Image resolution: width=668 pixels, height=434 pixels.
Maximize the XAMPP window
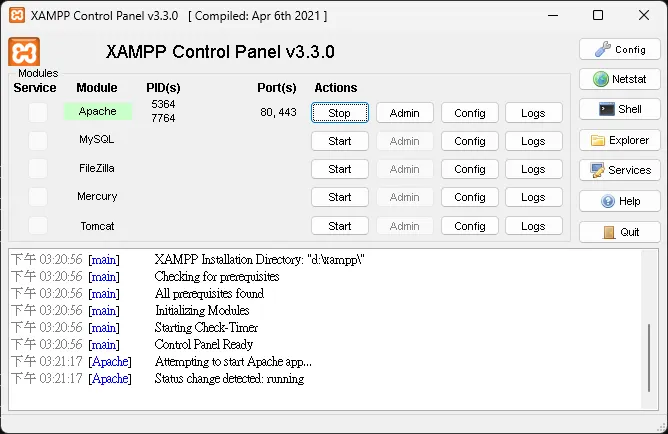click(x=598, y=15)
